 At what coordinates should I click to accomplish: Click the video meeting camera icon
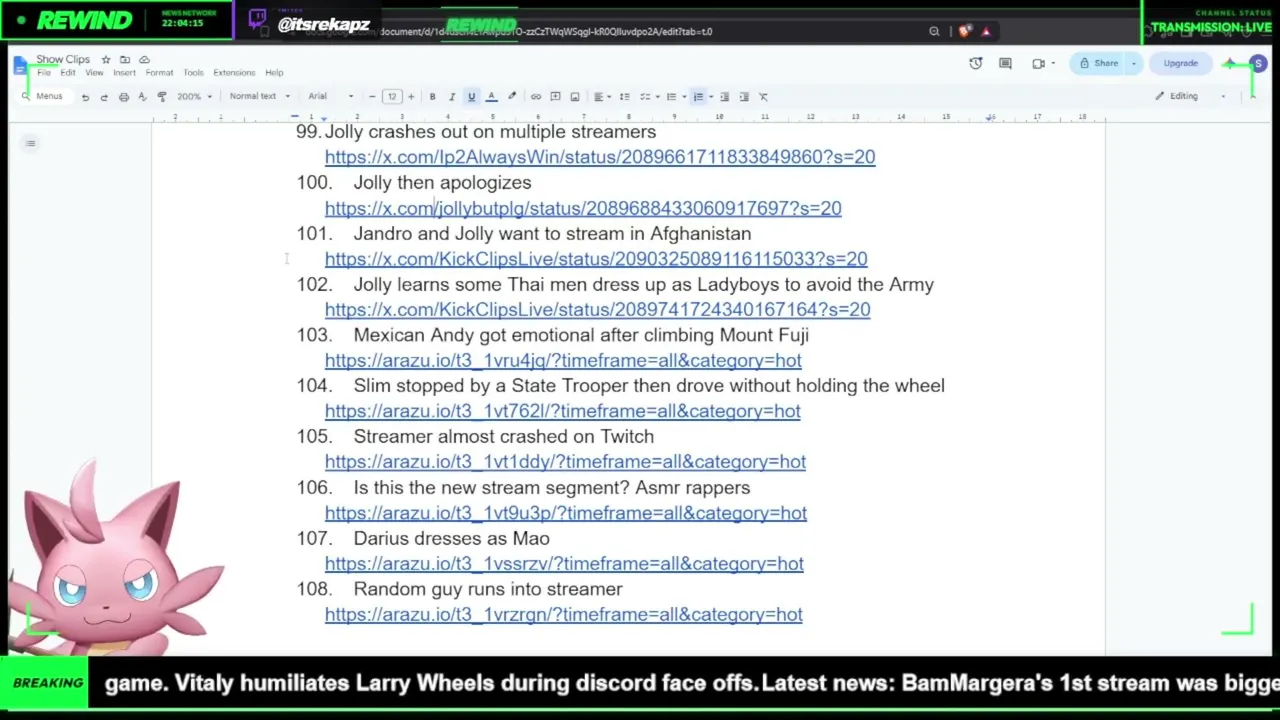click(1039, 64)
